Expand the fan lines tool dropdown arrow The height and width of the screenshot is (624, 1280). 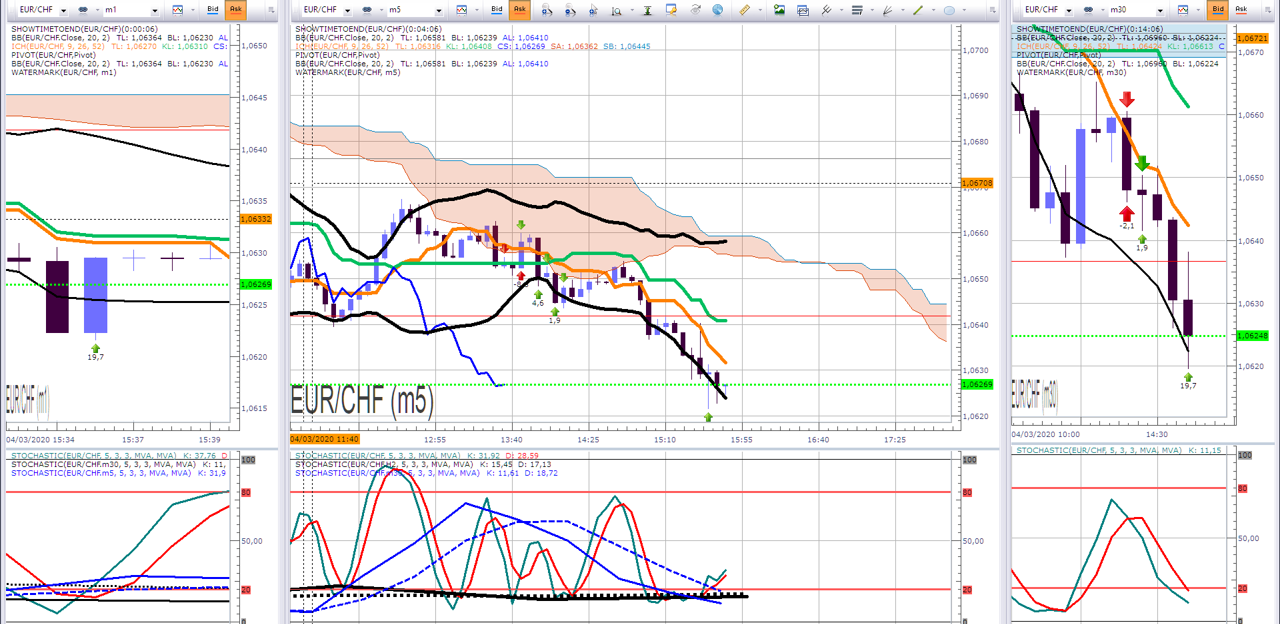(x=902, y=9)
